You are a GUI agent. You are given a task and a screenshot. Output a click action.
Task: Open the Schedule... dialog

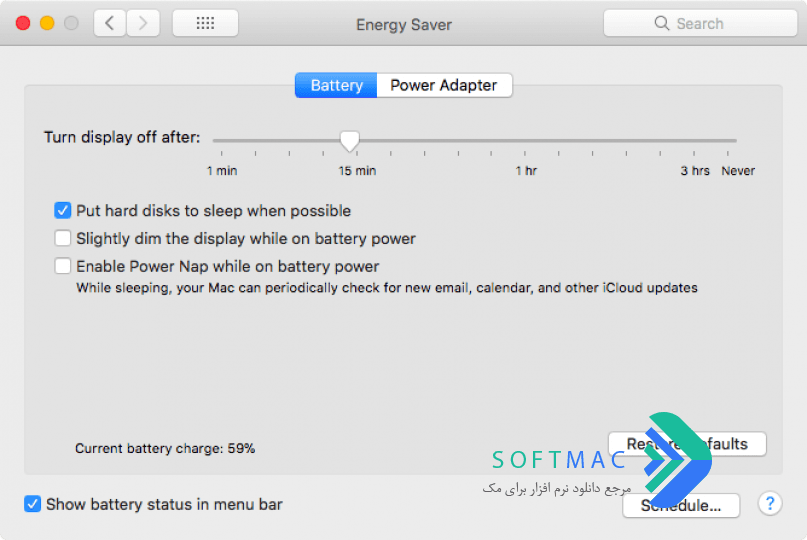(x=681, y=506)
